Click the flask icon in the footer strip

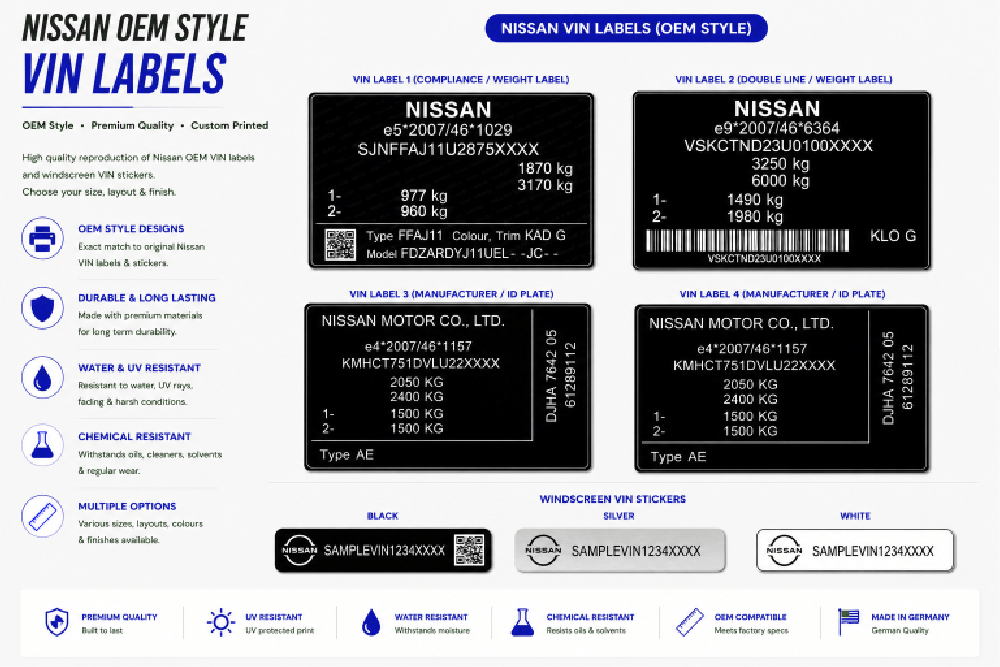click(x=522, y=622)
